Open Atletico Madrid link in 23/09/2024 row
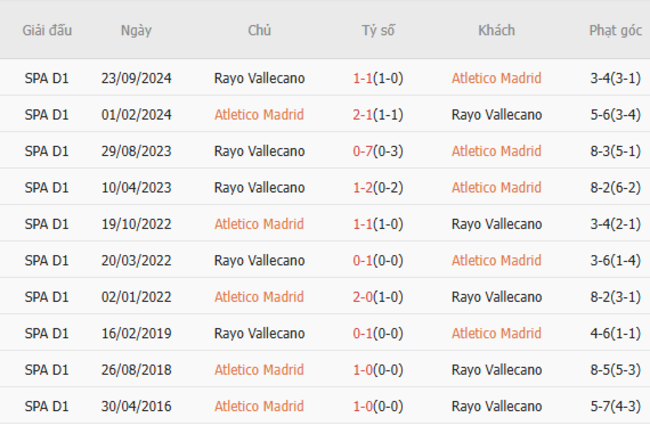 click(x=496, y=78)
